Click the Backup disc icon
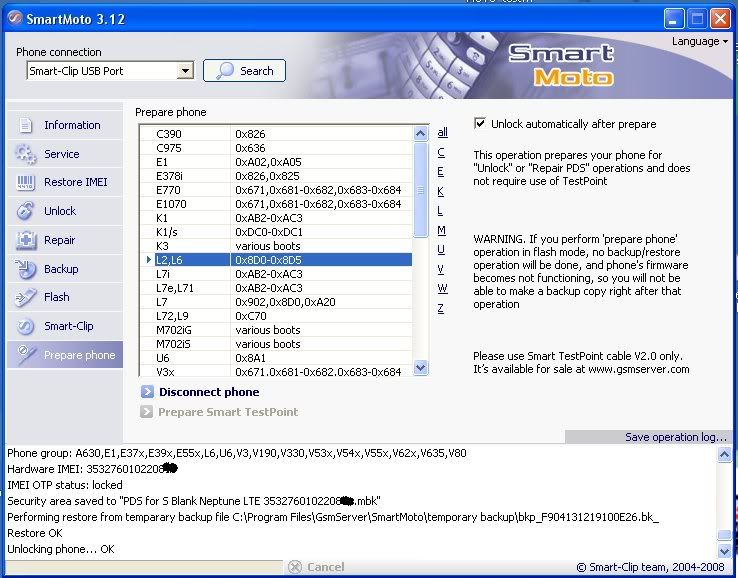This screenshot has height=578, width=738. tap(25, 269)
